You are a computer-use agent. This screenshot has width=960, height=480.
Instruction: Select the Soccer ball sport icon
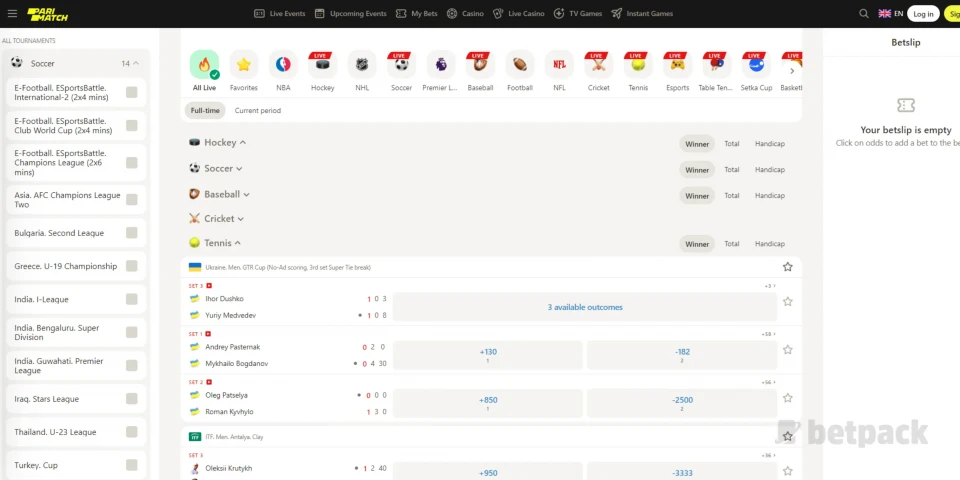(402, 64)
